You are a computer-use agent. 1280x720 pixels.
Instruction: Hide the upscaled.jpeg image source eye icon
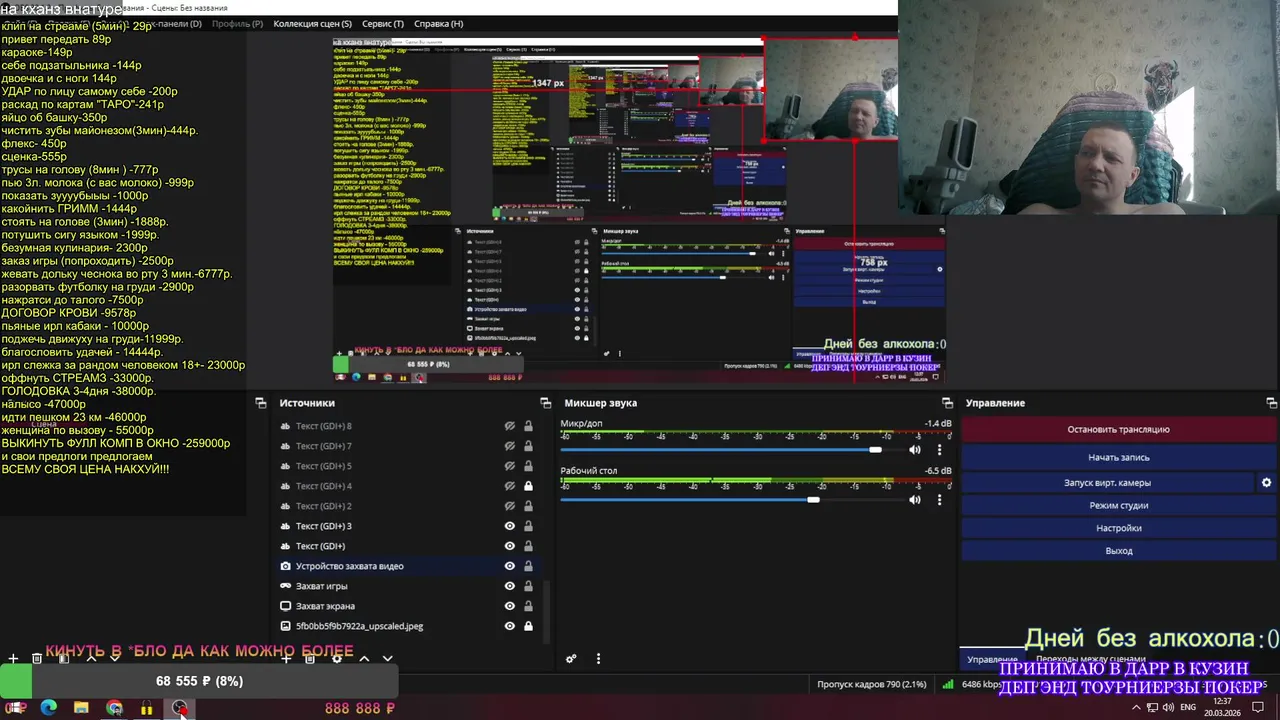510,626
